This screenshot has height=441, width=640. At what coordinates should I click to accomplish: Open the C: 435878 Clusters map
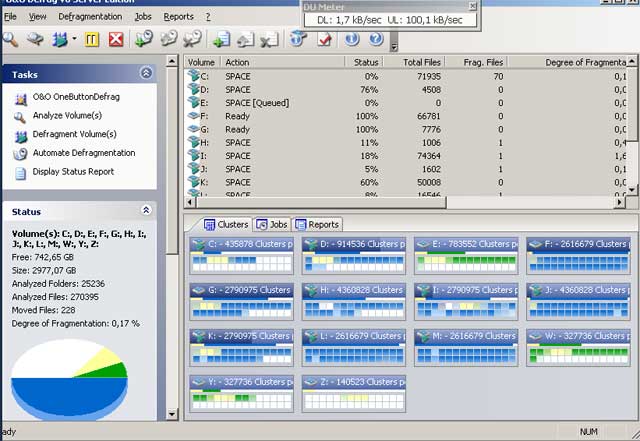click(242, 256)
